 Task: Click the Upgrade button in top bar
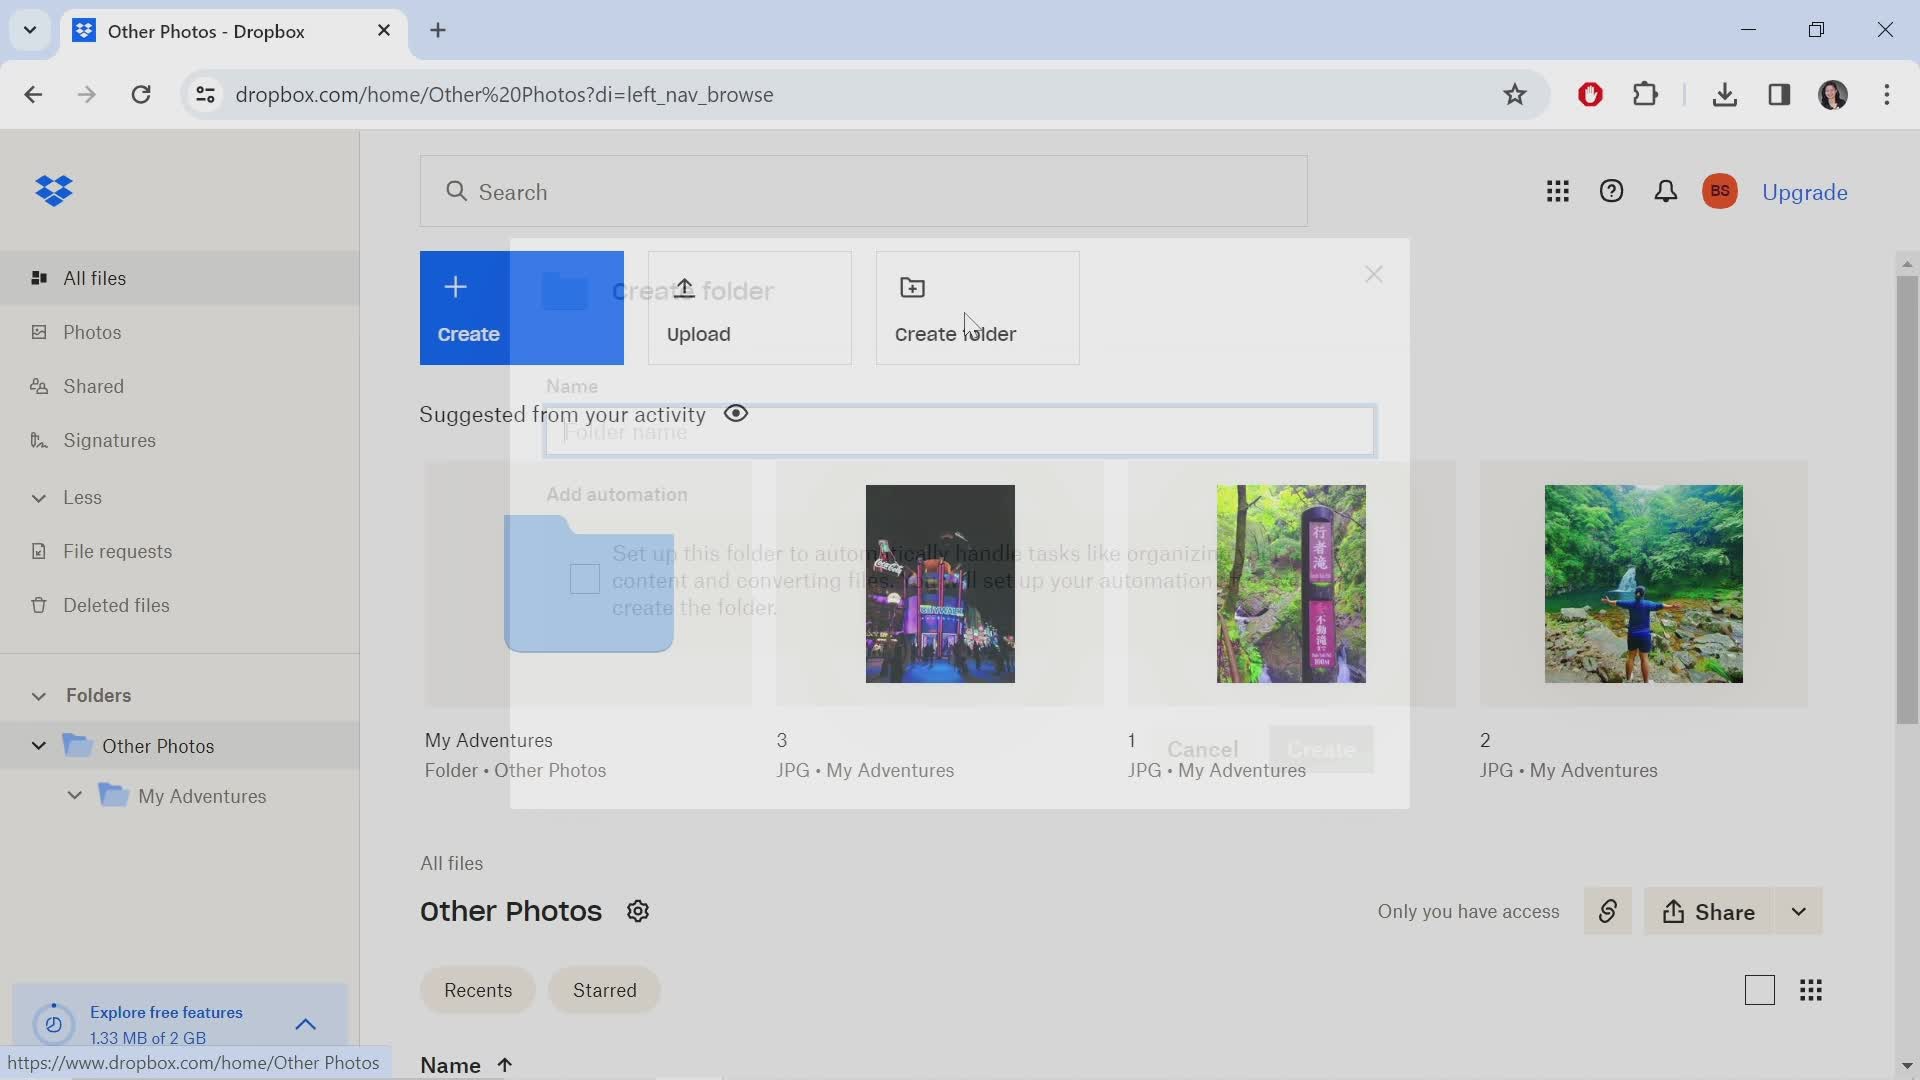(x=1804, y=191)
